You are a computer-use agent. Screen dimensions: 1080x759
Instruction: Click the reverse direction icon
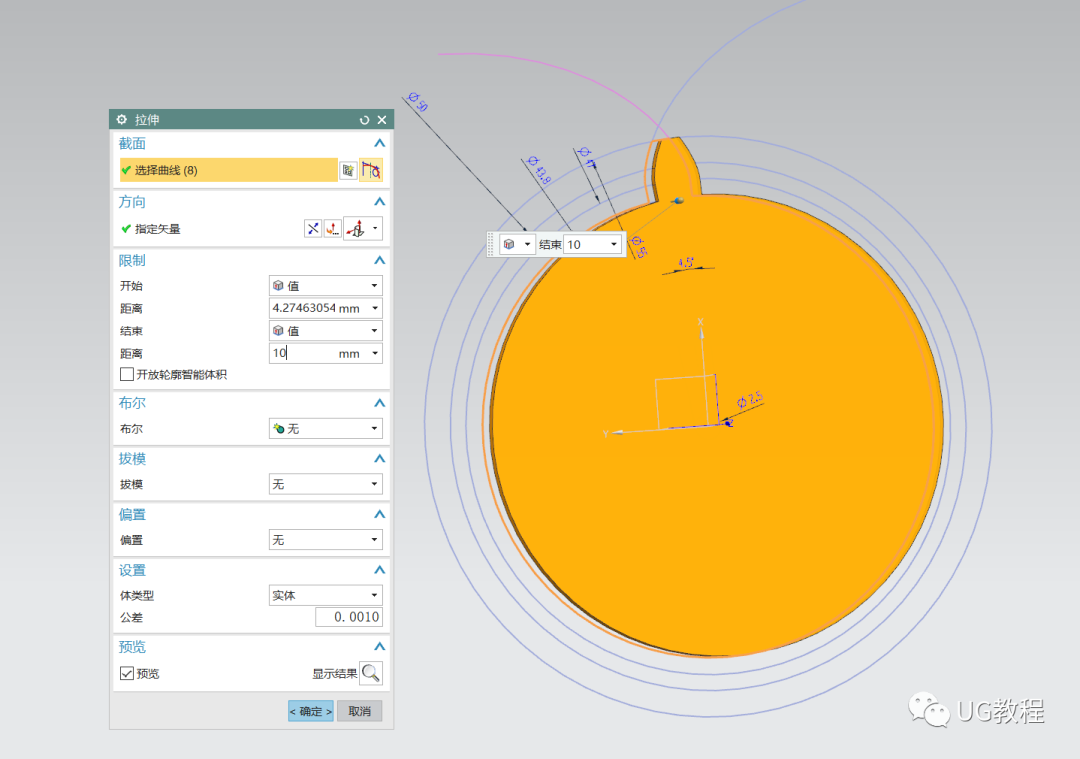tap(313, 229)
